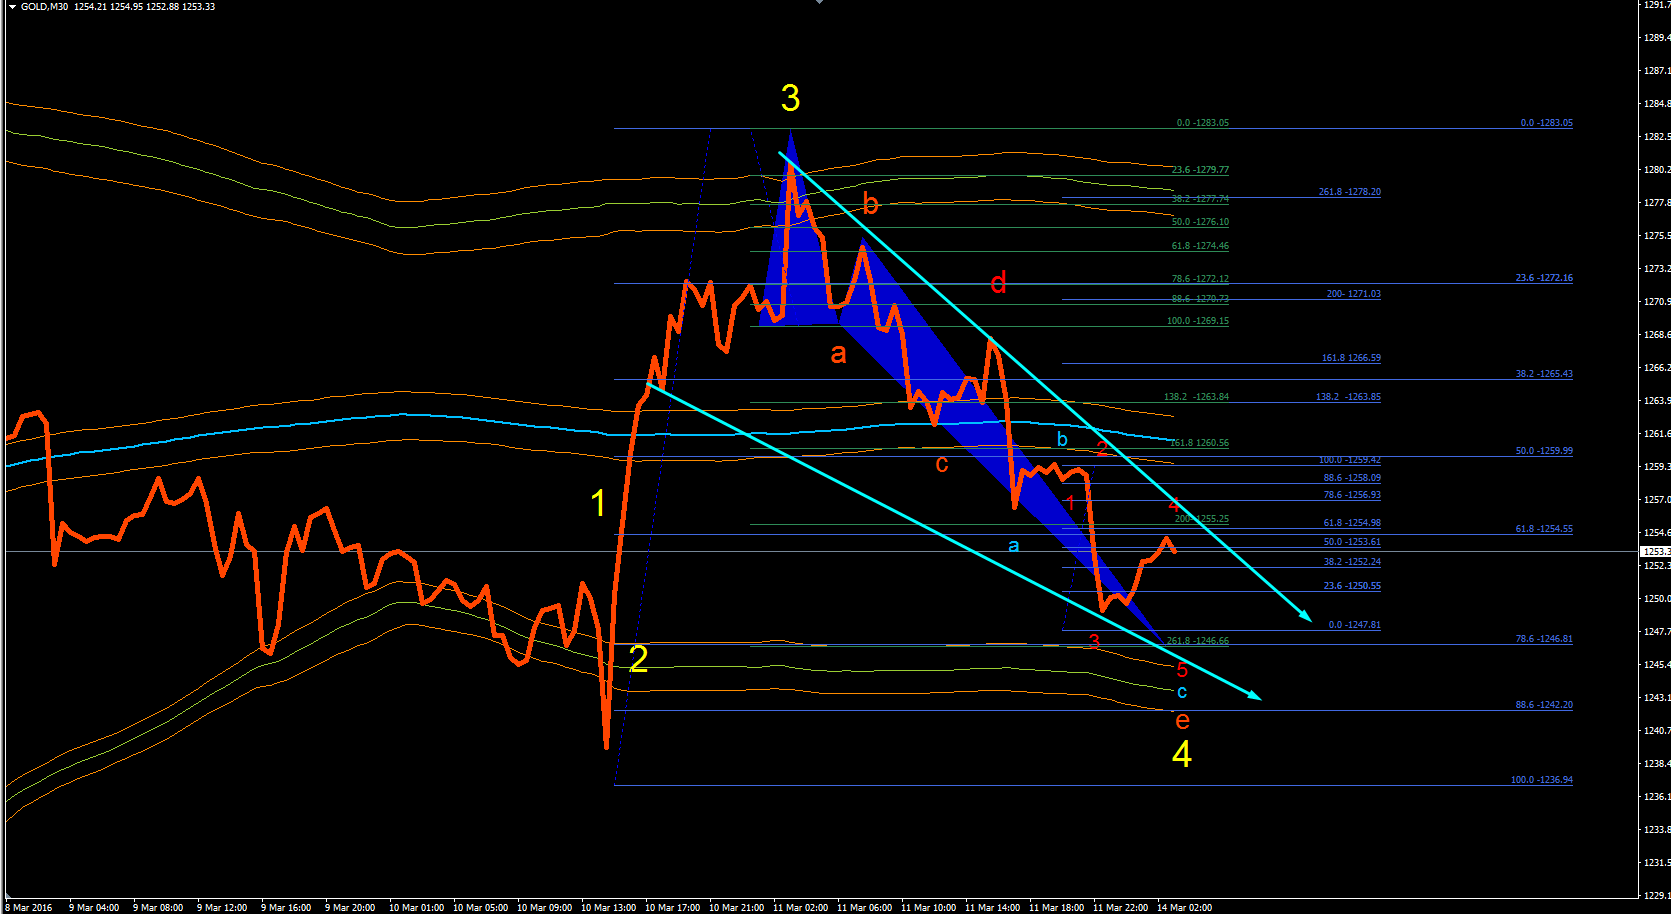This screenshot has width=1671, height=914.
Task: Select the blue wave label a
Action: (1013, 545)
